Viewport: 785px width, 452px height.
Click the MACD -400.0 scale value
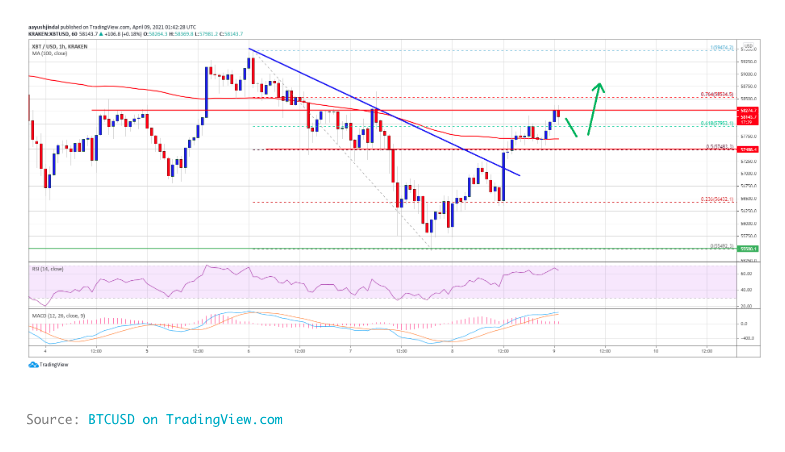747,339
